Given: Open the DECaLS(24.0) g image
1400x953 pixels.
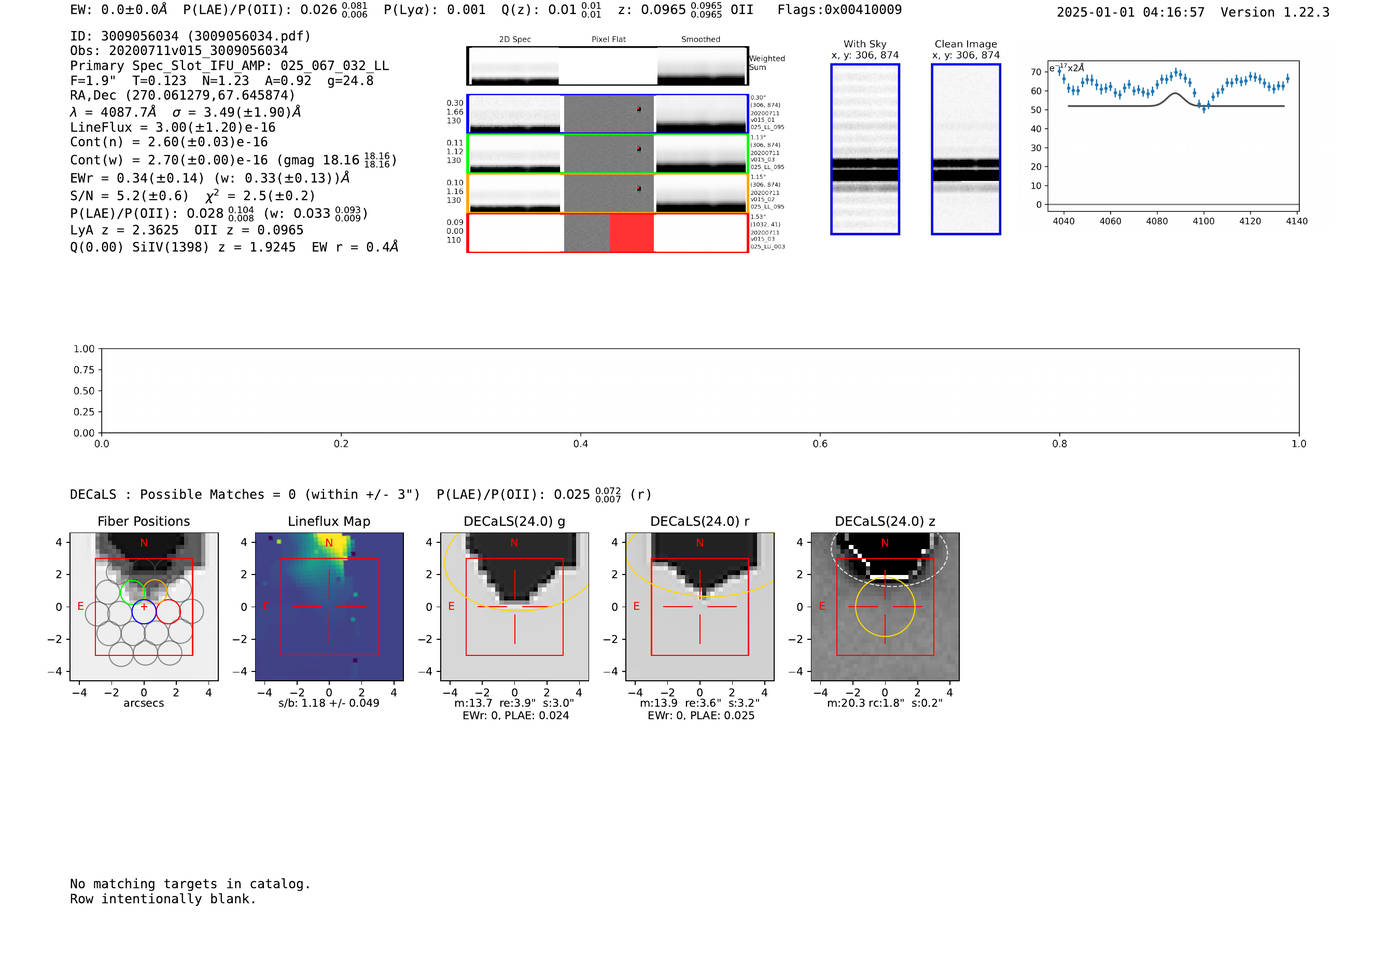Looking at the screenshot, I should pyautogui.click(x=515, y=607).
